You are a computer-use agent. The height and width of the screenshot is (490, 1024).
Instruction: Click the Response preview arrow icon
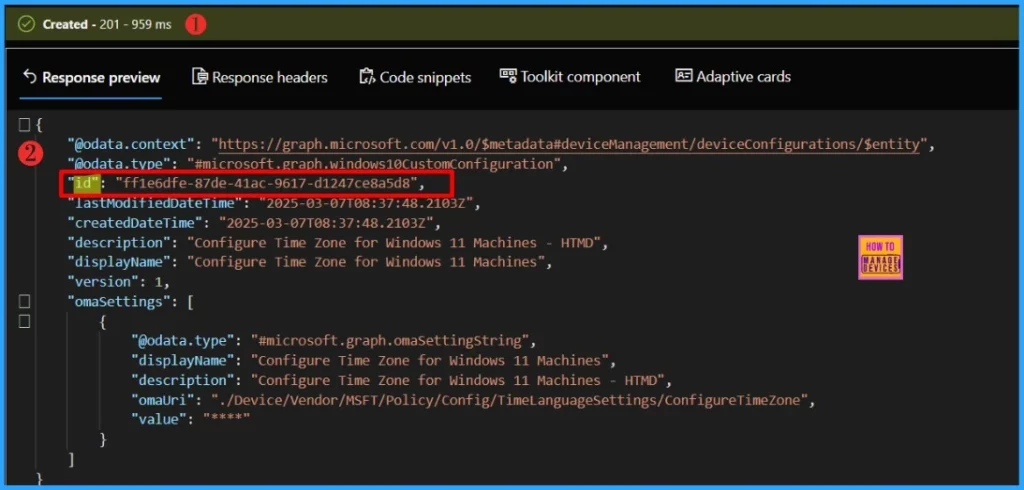coord(29,77)
